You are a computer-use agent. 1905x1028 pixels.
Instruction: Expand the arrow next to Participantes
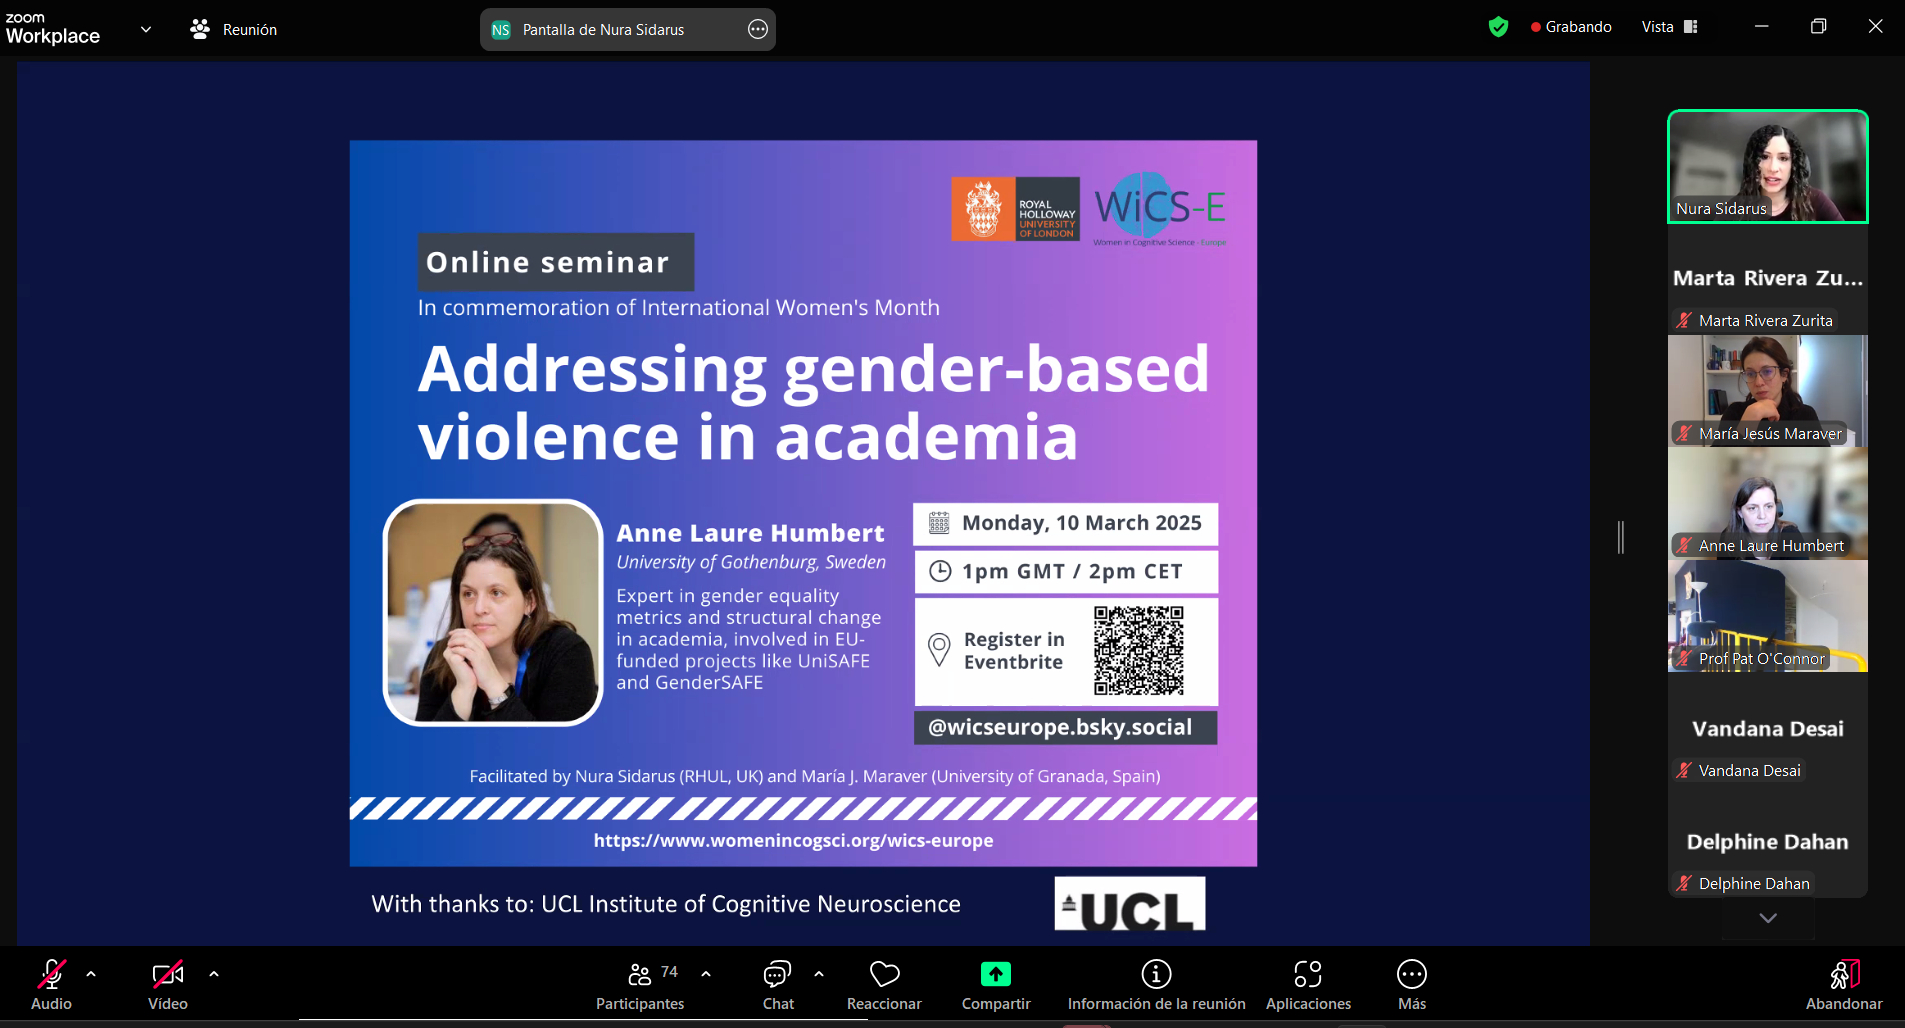(706, 973)
